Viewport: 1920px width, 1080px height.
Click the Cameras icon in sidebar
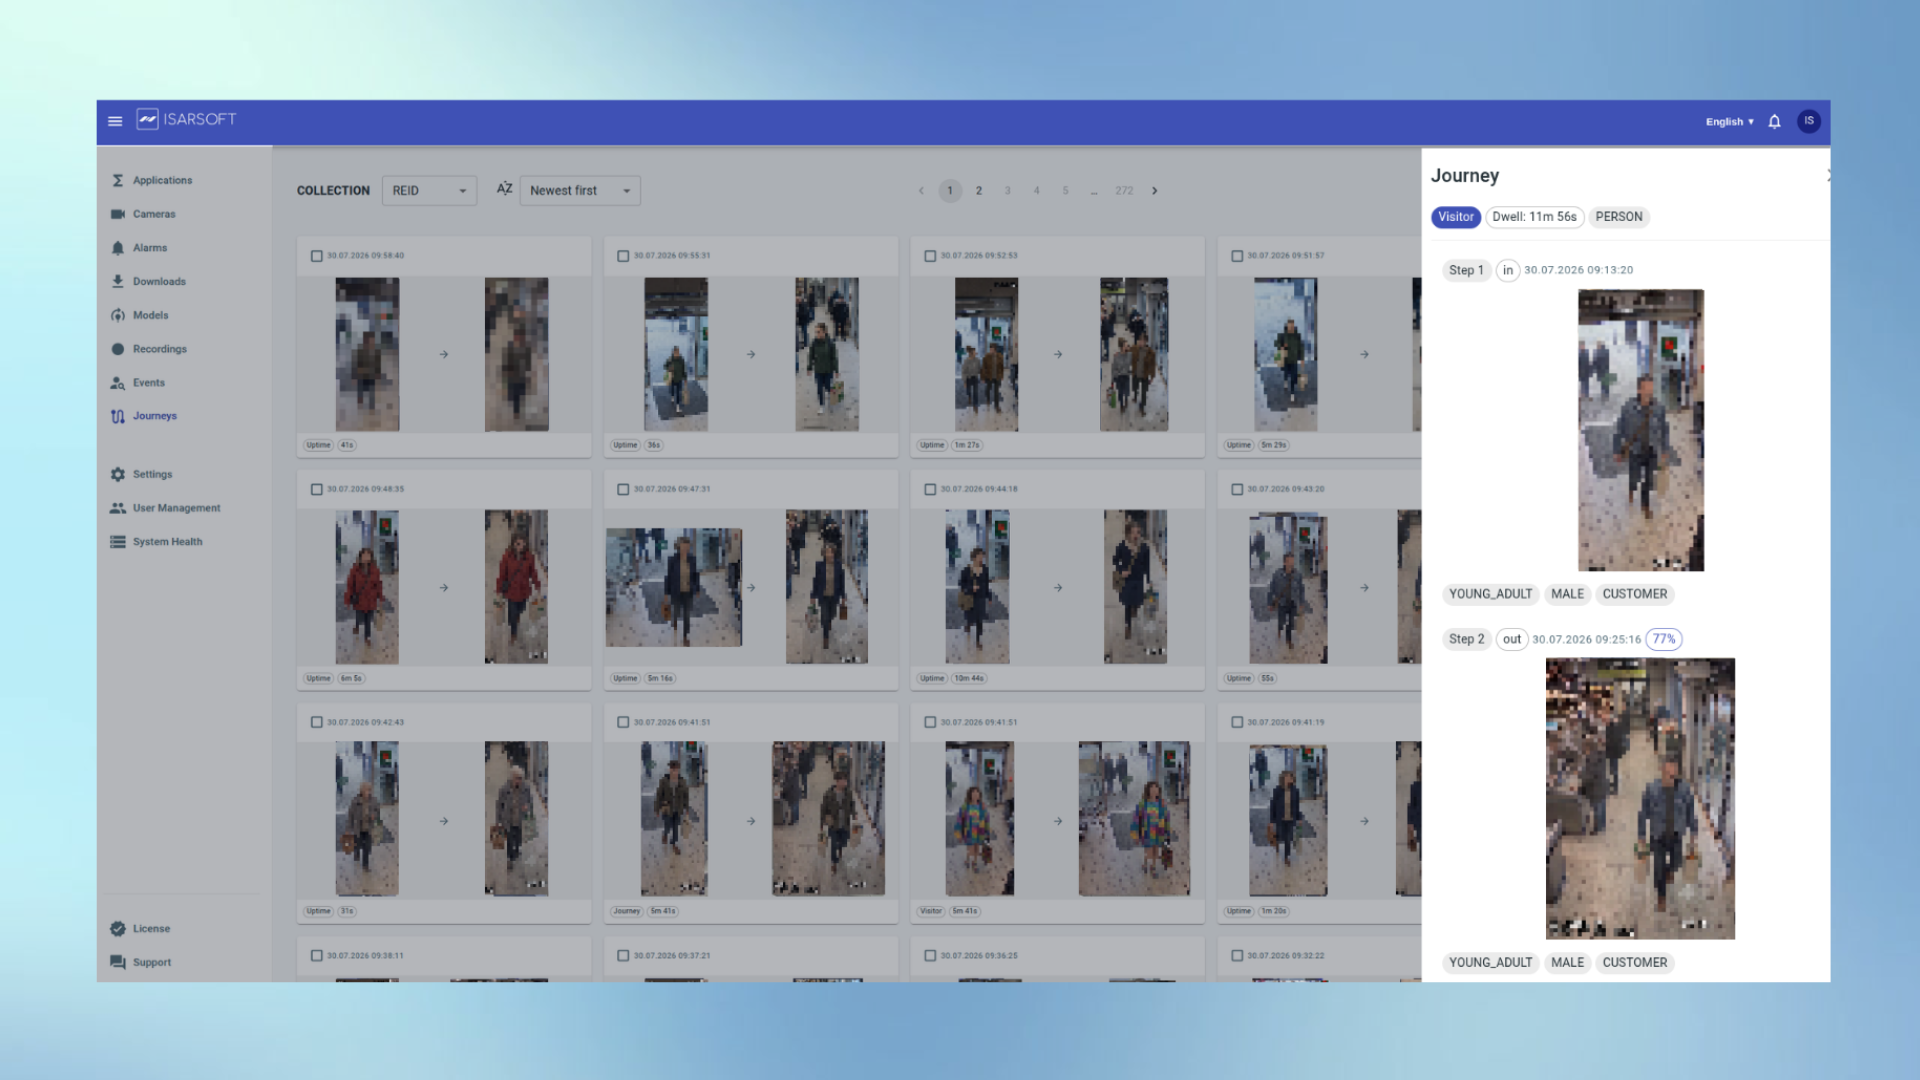[x=118, y=214]
